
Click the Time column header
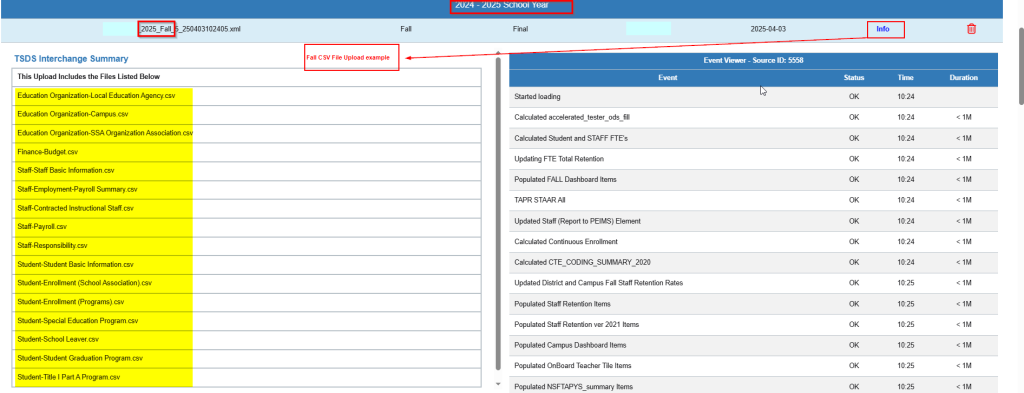click(905, 78)
